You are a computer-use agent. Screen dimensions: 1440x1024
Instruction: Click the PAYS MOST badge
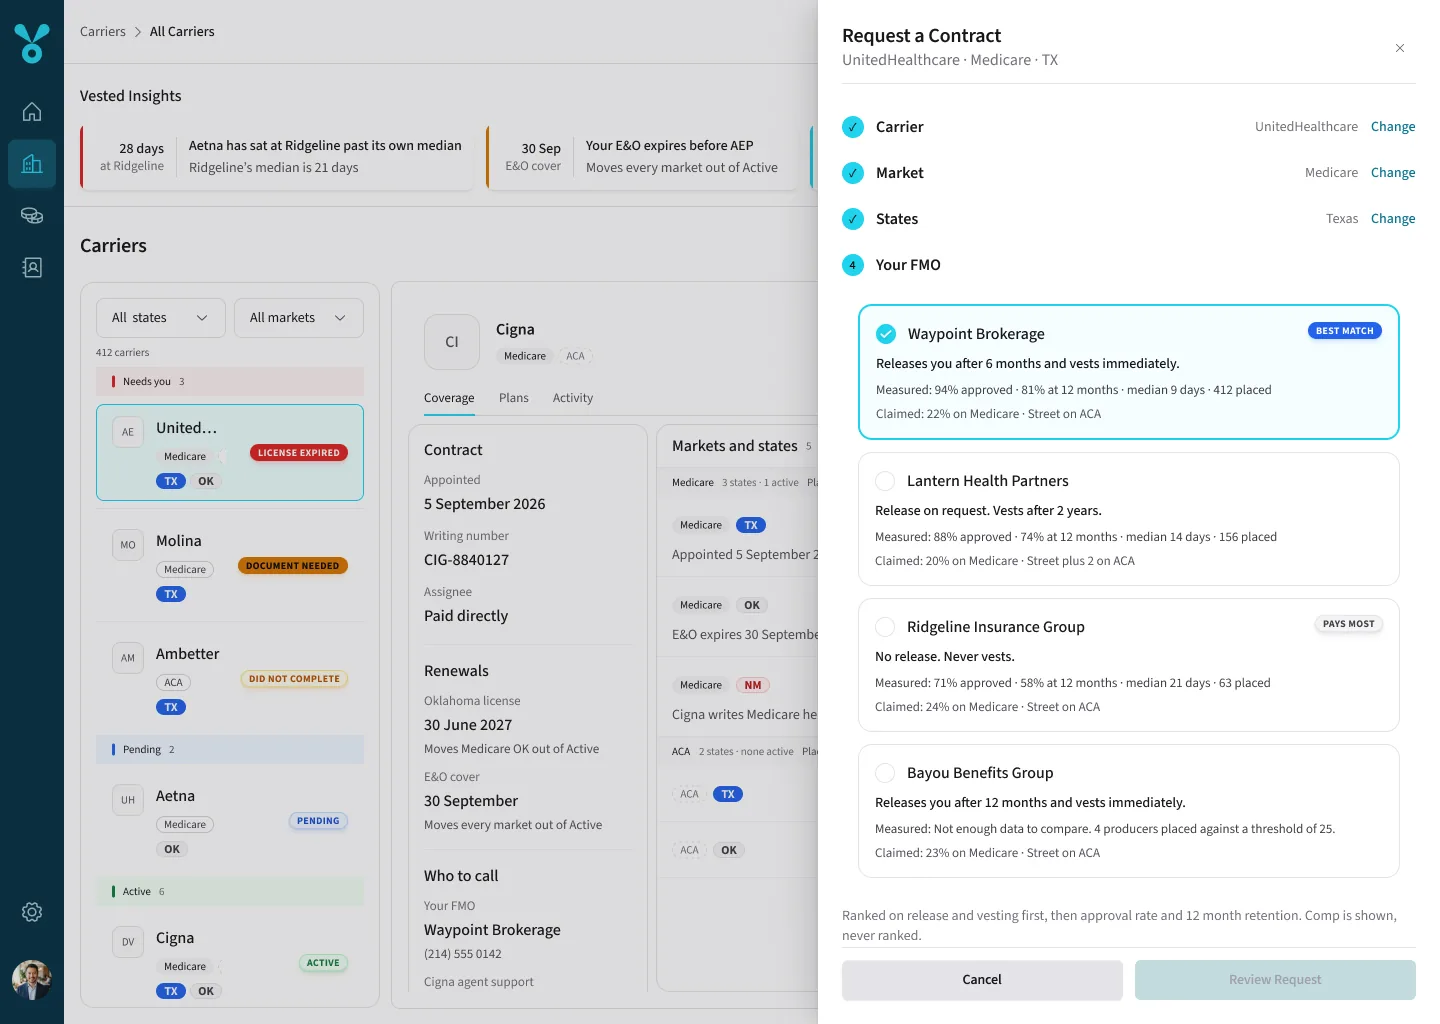[x=1349, y=624]
